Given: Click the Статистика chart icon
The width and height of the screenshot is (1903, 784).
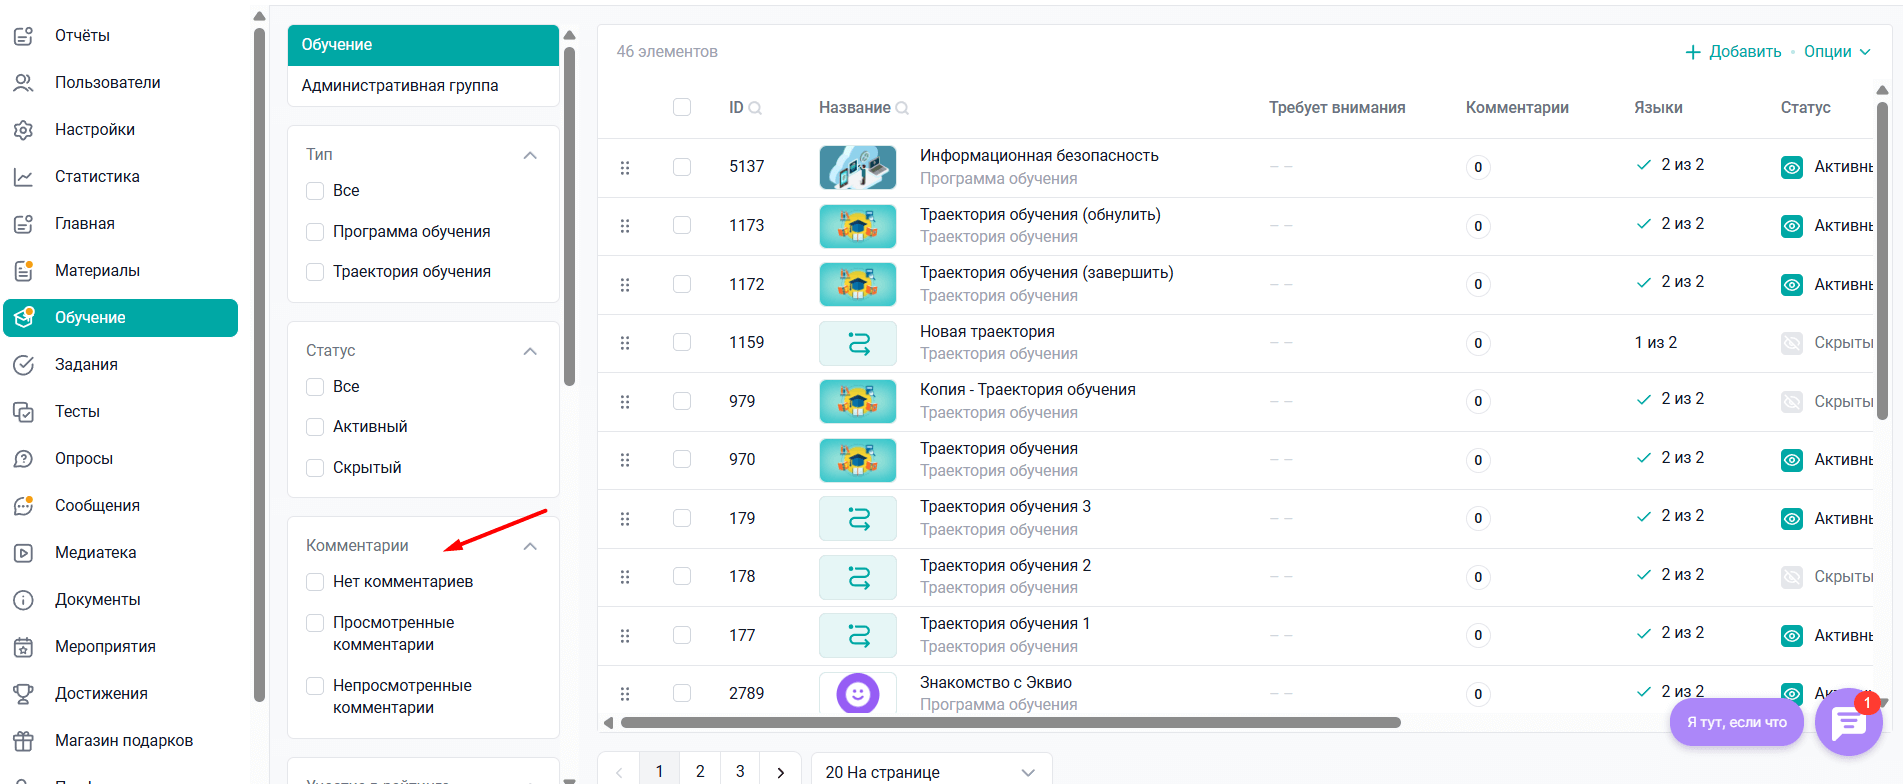Looking at the screenshot, I should coord(23,177).
